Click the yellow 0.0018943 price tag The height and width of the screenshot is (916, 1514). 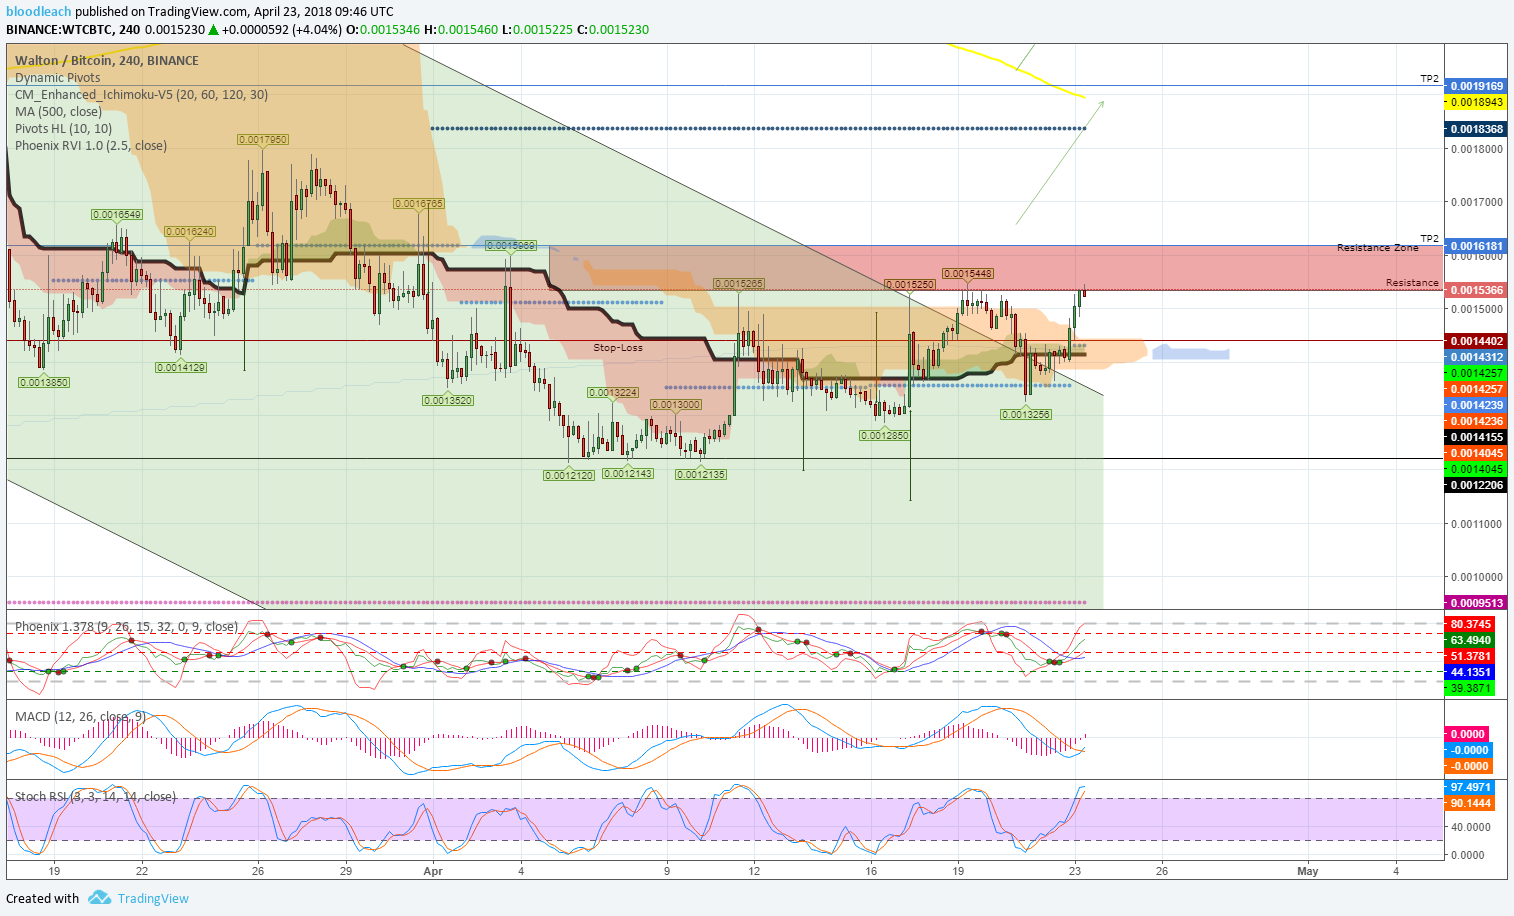point(1476,102)
